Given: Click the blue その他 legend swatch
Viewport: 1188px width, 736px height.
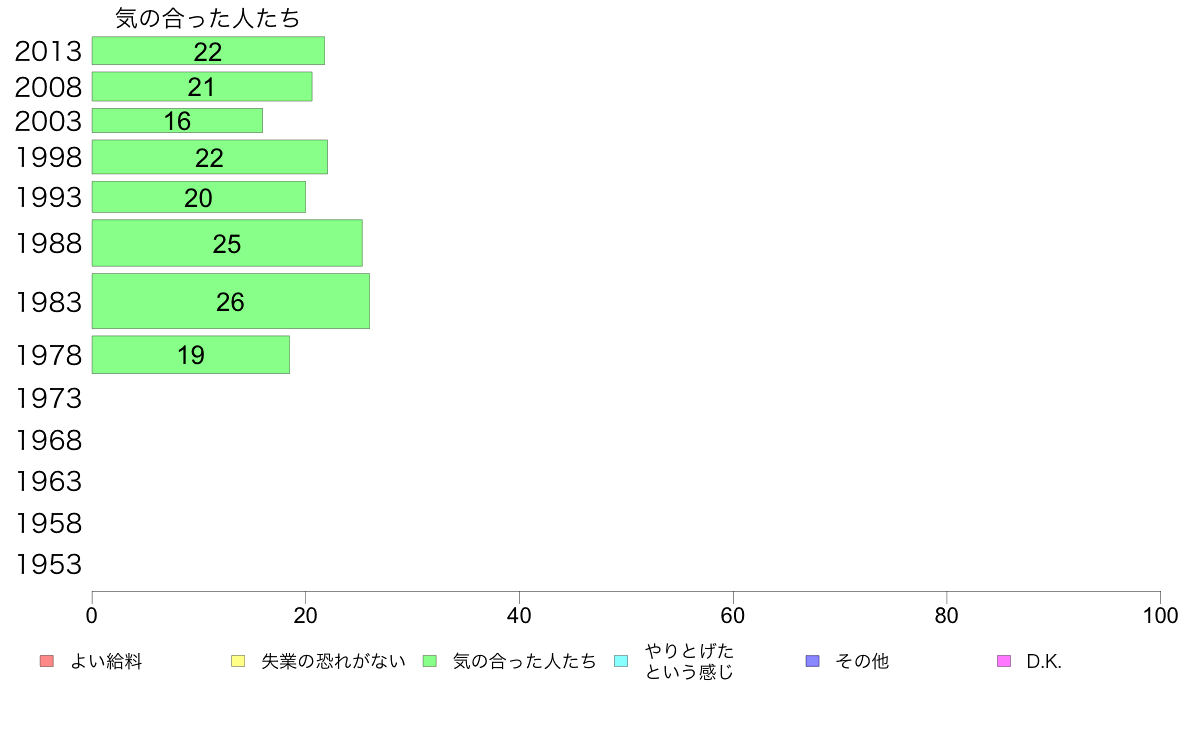Looking at the screenshot, I should [x=813, y=661].
